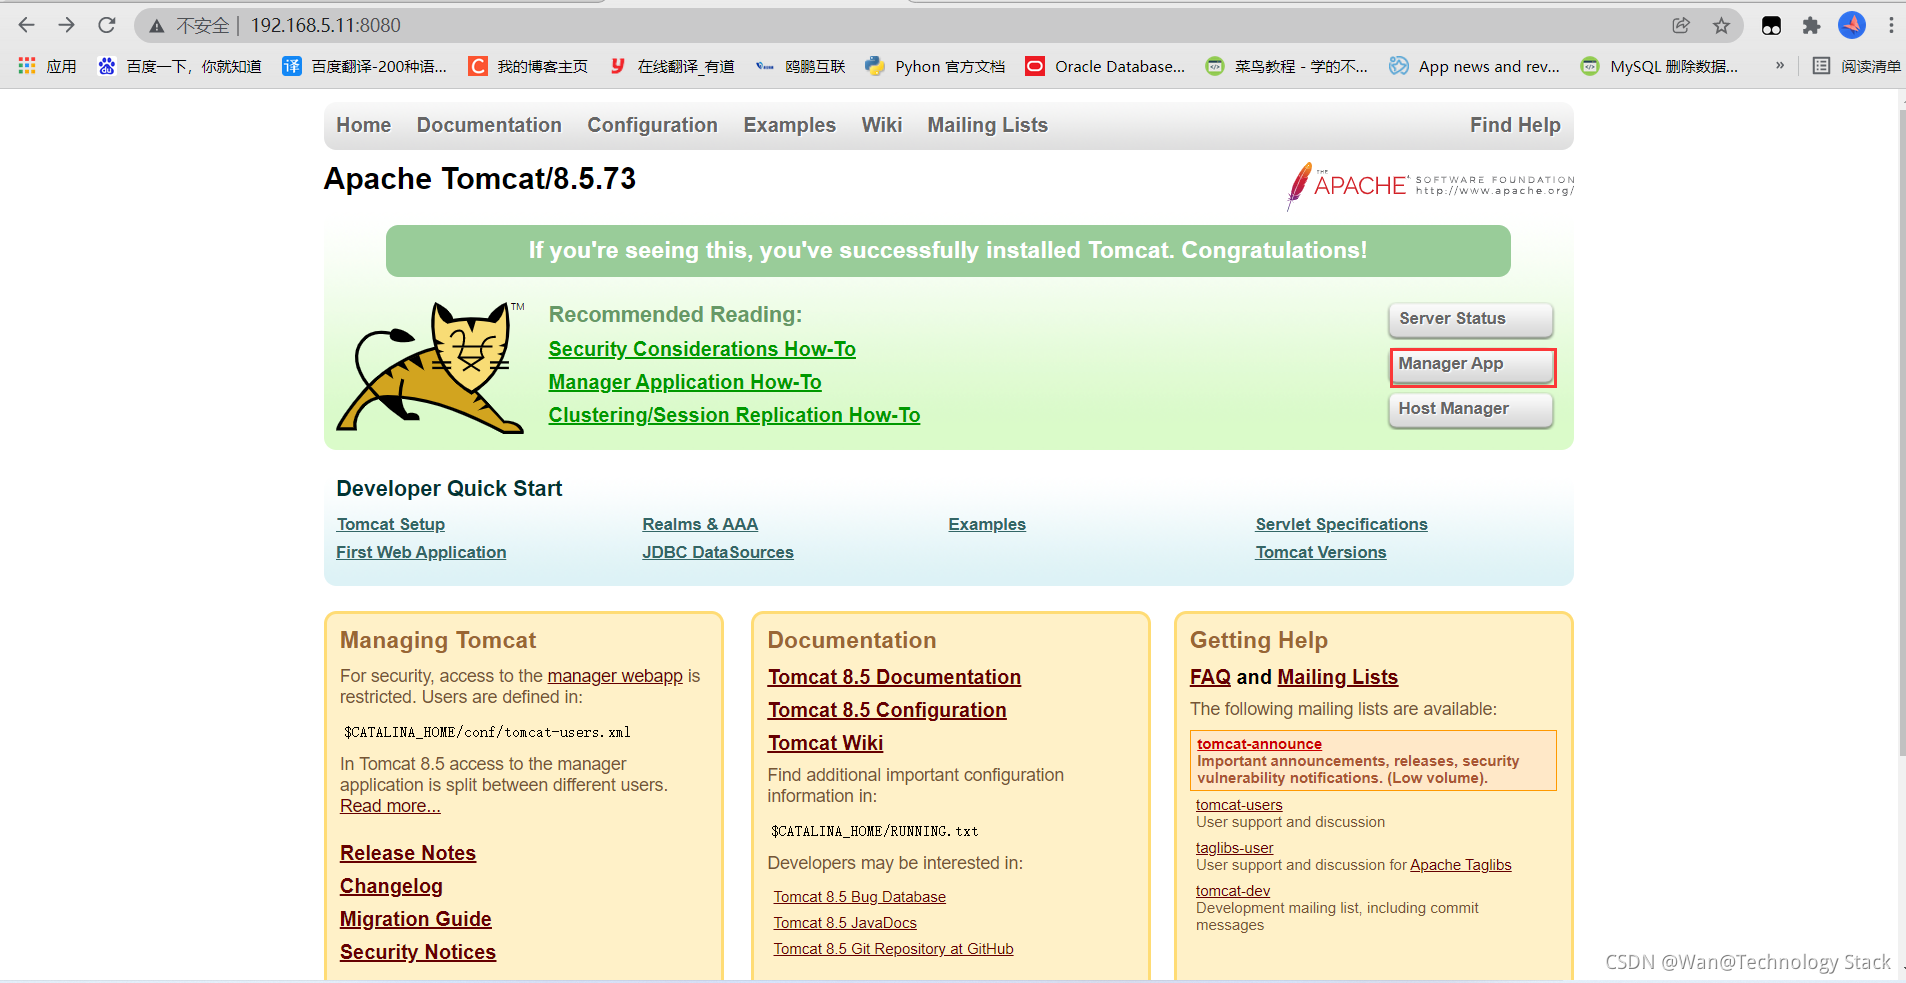Open App news and reviews bookmark
This screenshot has height=983, width=1906.
point(1475,66)
